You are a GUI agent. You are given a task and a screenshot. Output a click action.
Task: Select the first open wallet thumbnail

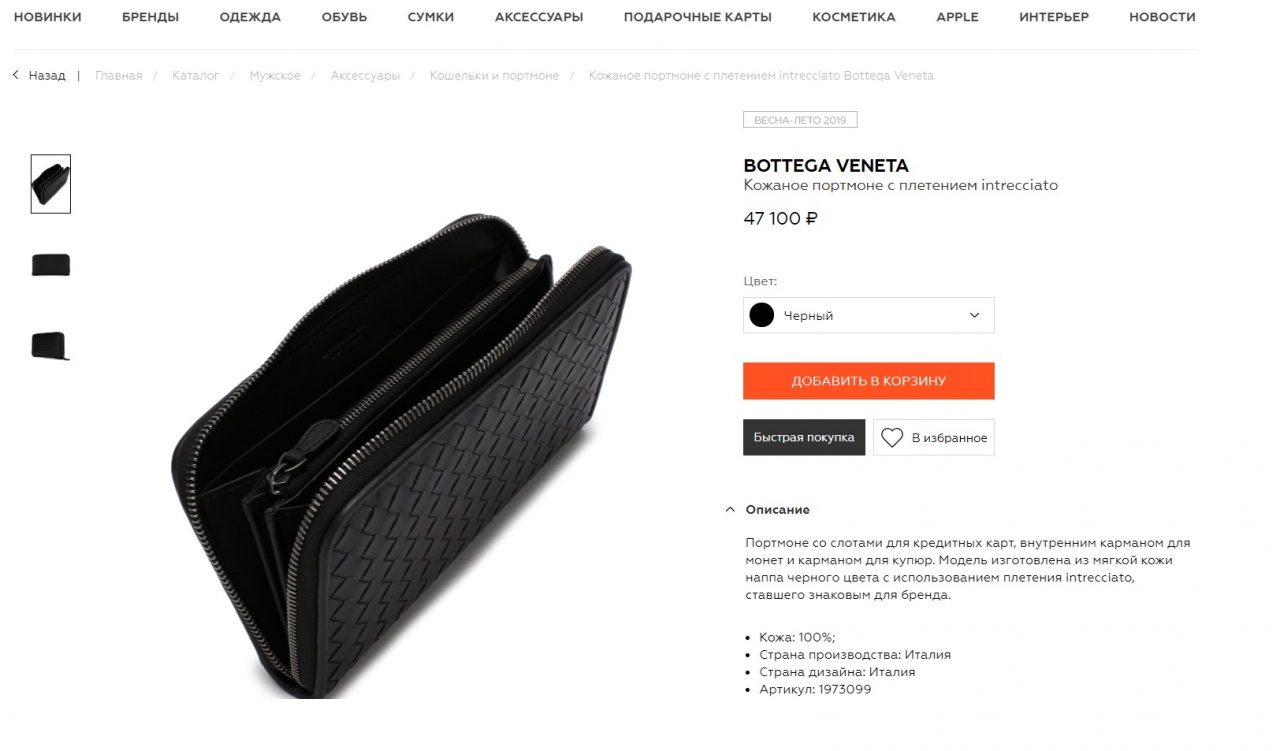[51, 184]
